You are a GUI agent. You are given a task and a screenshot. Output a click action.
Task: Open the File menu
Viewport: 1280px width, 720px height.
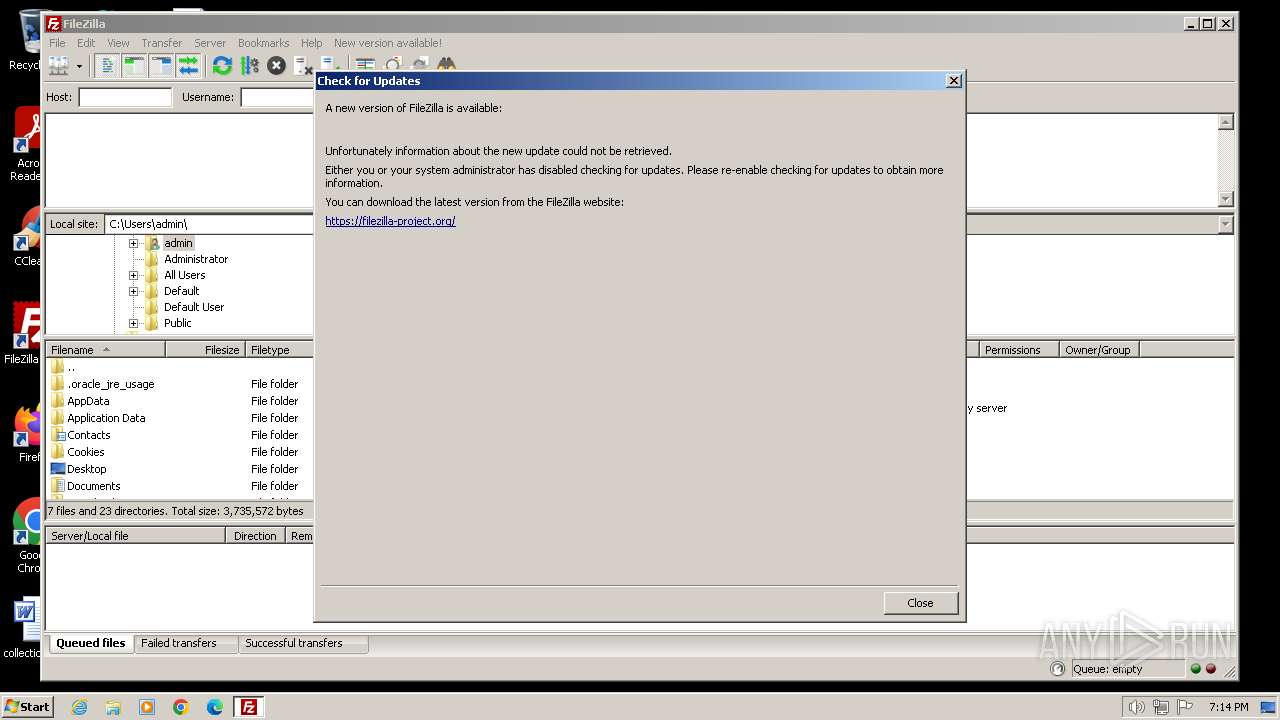57,43
